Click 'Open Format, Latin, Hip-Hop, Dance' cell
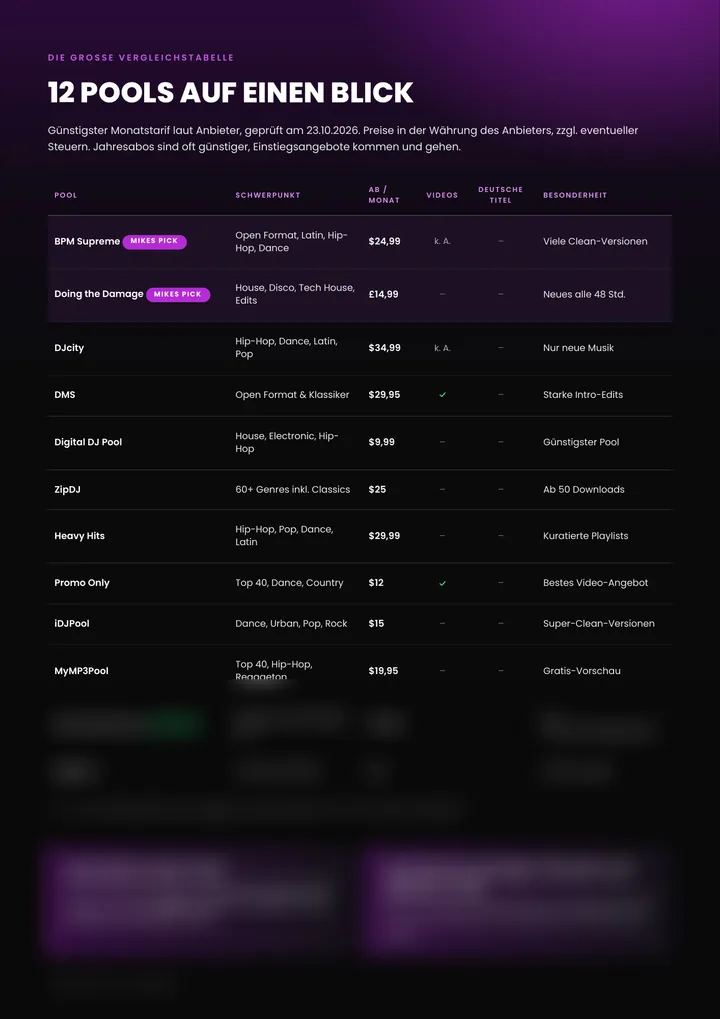 click(292, 241)
